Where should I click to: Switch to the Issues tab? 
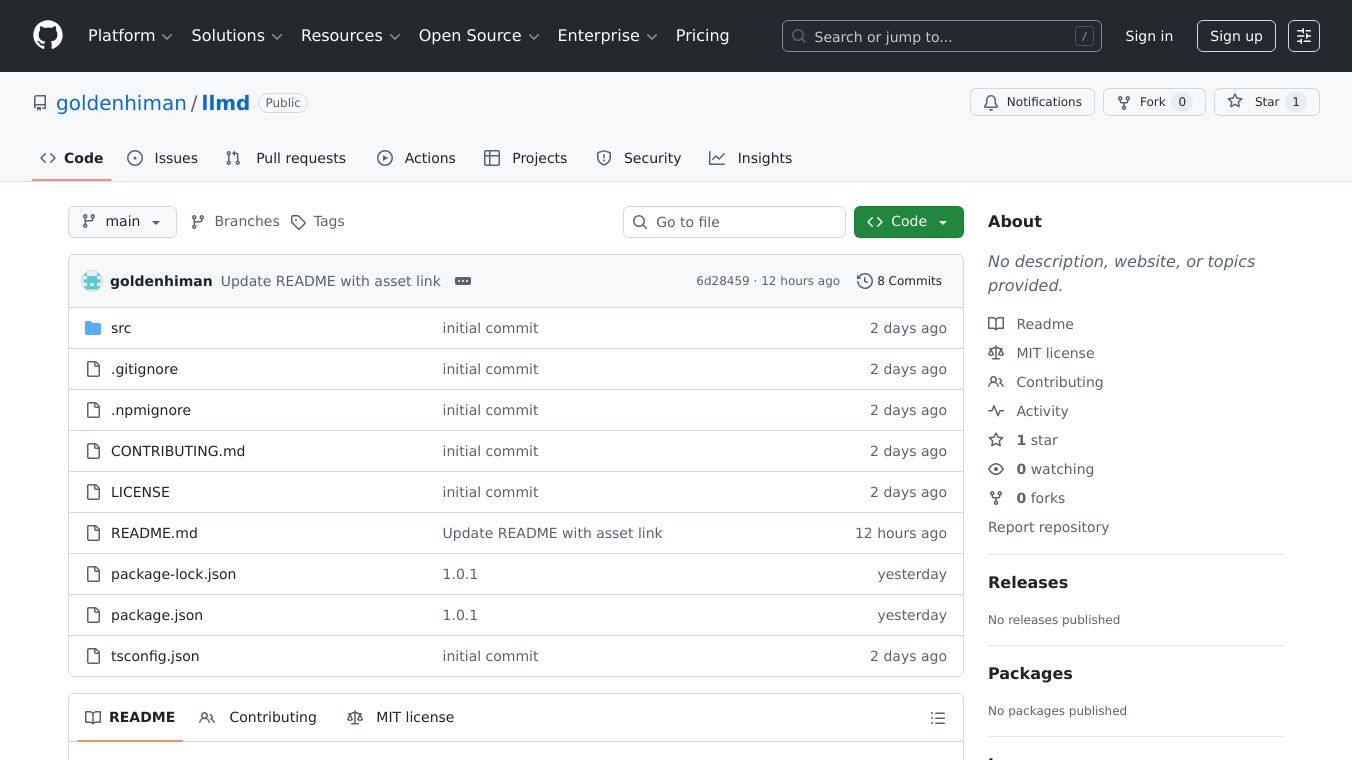(163, 158)
